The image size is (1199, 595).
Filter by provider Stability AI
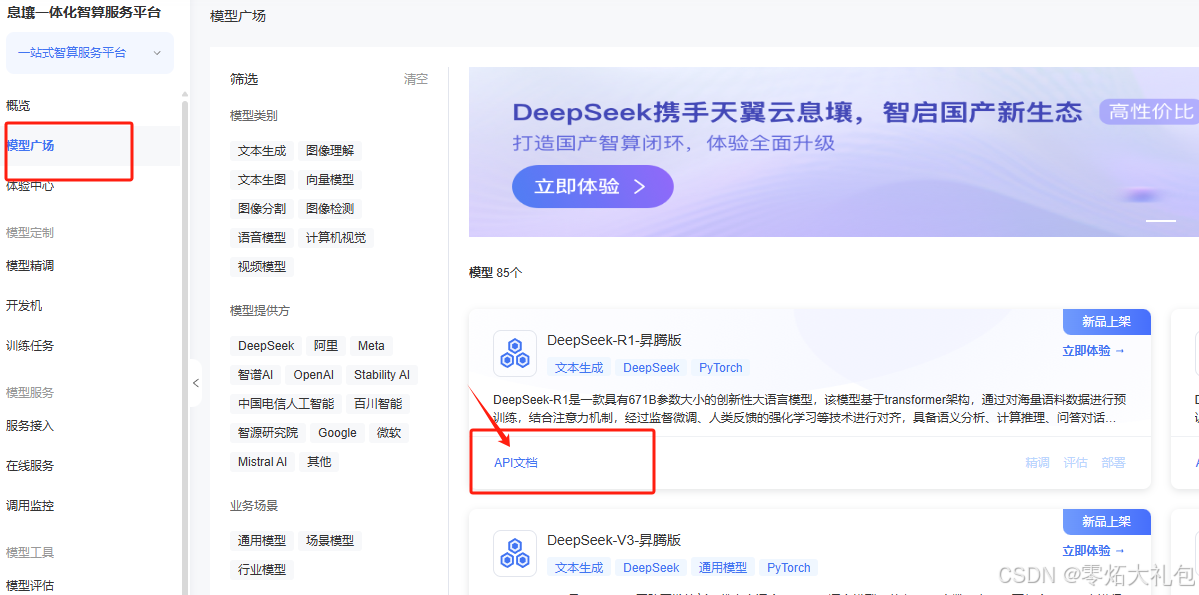point(382,375)
